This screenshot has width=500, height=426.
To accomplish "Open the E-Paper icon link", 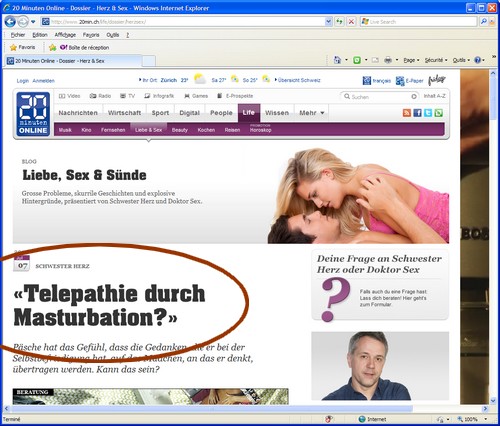I will (x=409, y=81).
